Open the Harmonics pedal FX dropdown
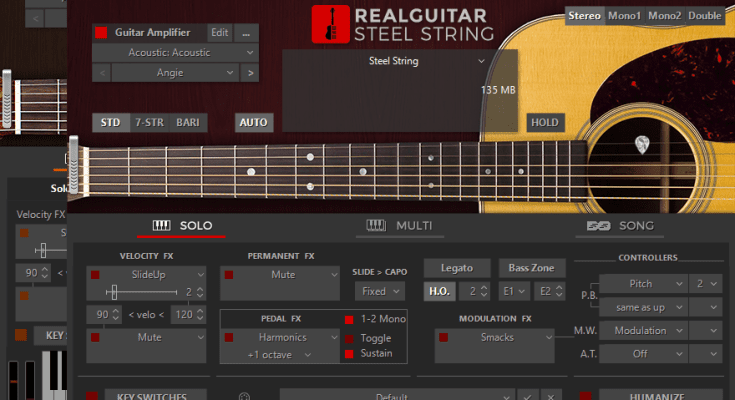The image size is (735, 400). pyautogui.click(x=280, y=338)
